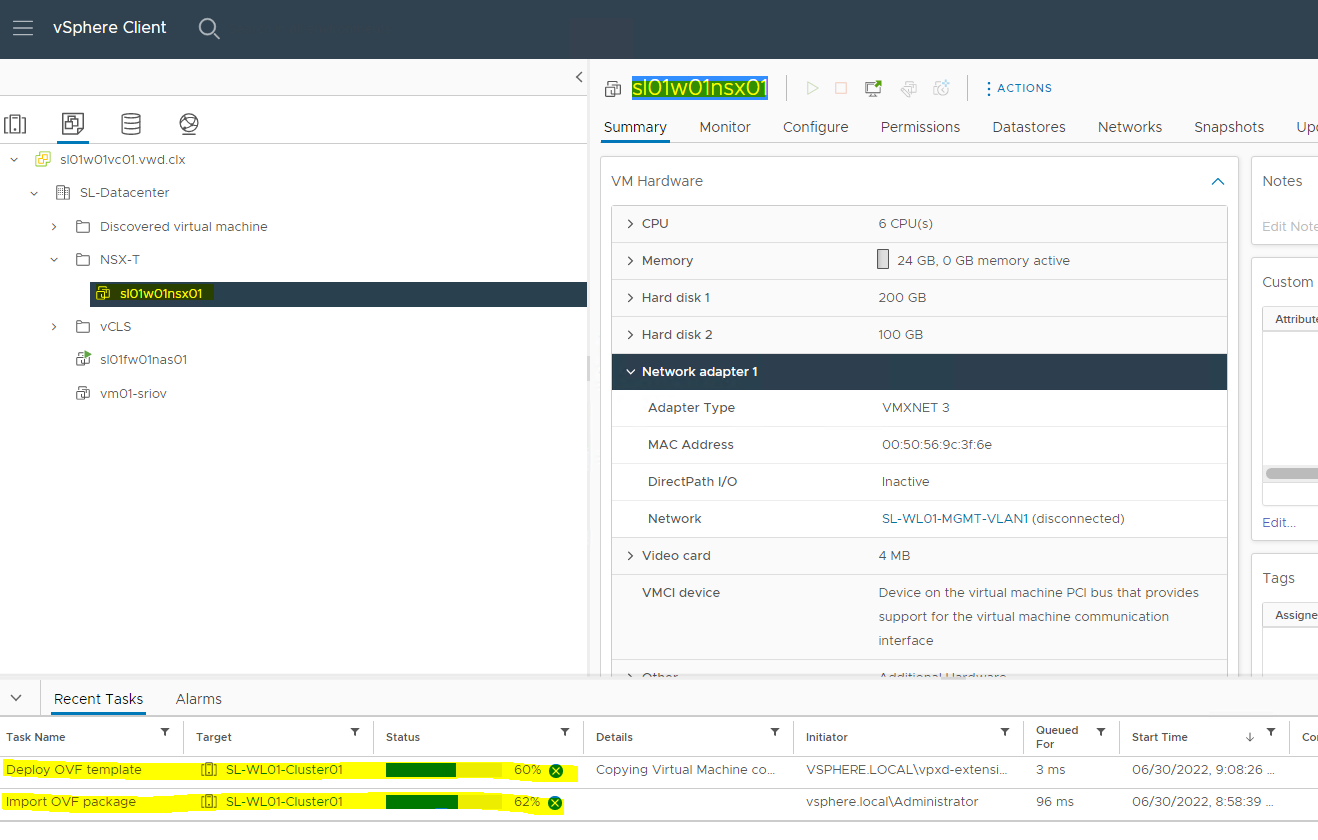Cancel the Import OVF package task
The width and height of the screenshot is (1318, 840).
[x=555, y=803]
